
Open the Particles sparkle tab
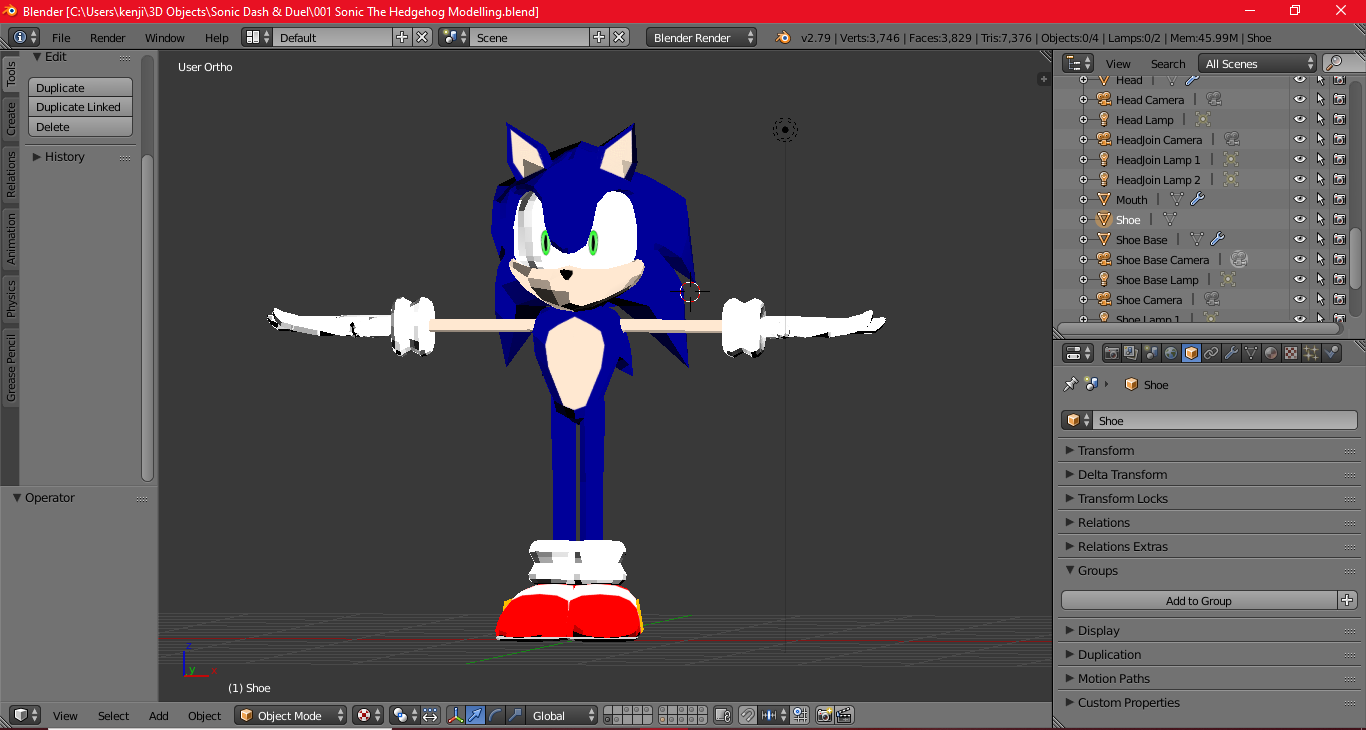point(1311,353)
